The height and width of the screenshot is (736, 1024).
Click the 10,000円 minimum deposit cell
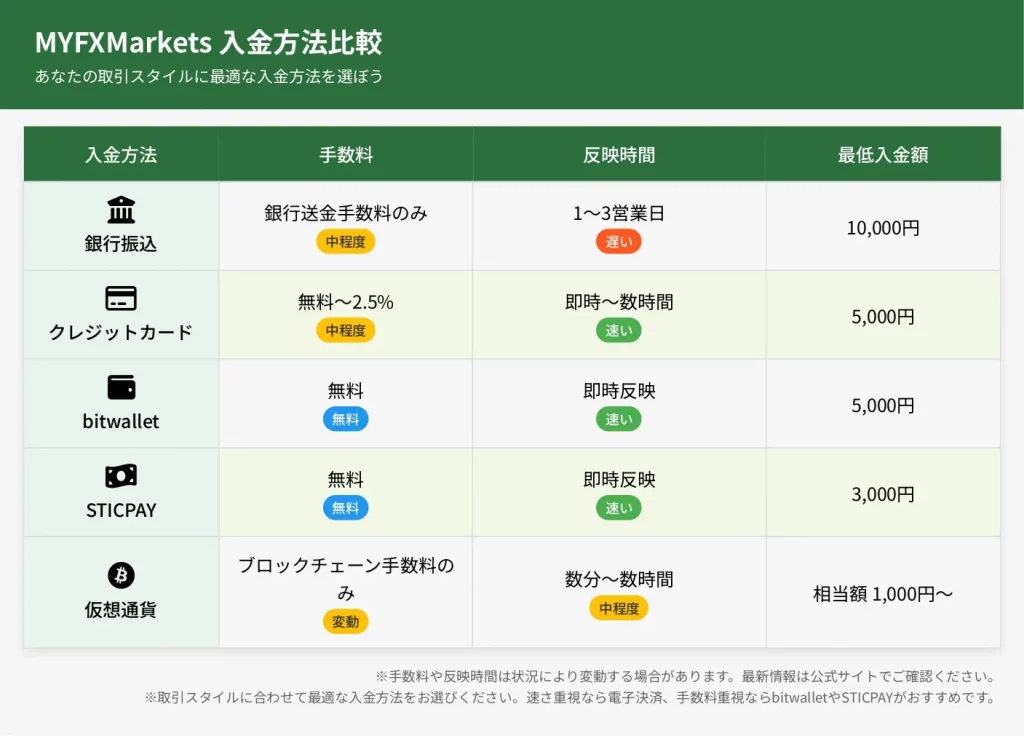883,228
